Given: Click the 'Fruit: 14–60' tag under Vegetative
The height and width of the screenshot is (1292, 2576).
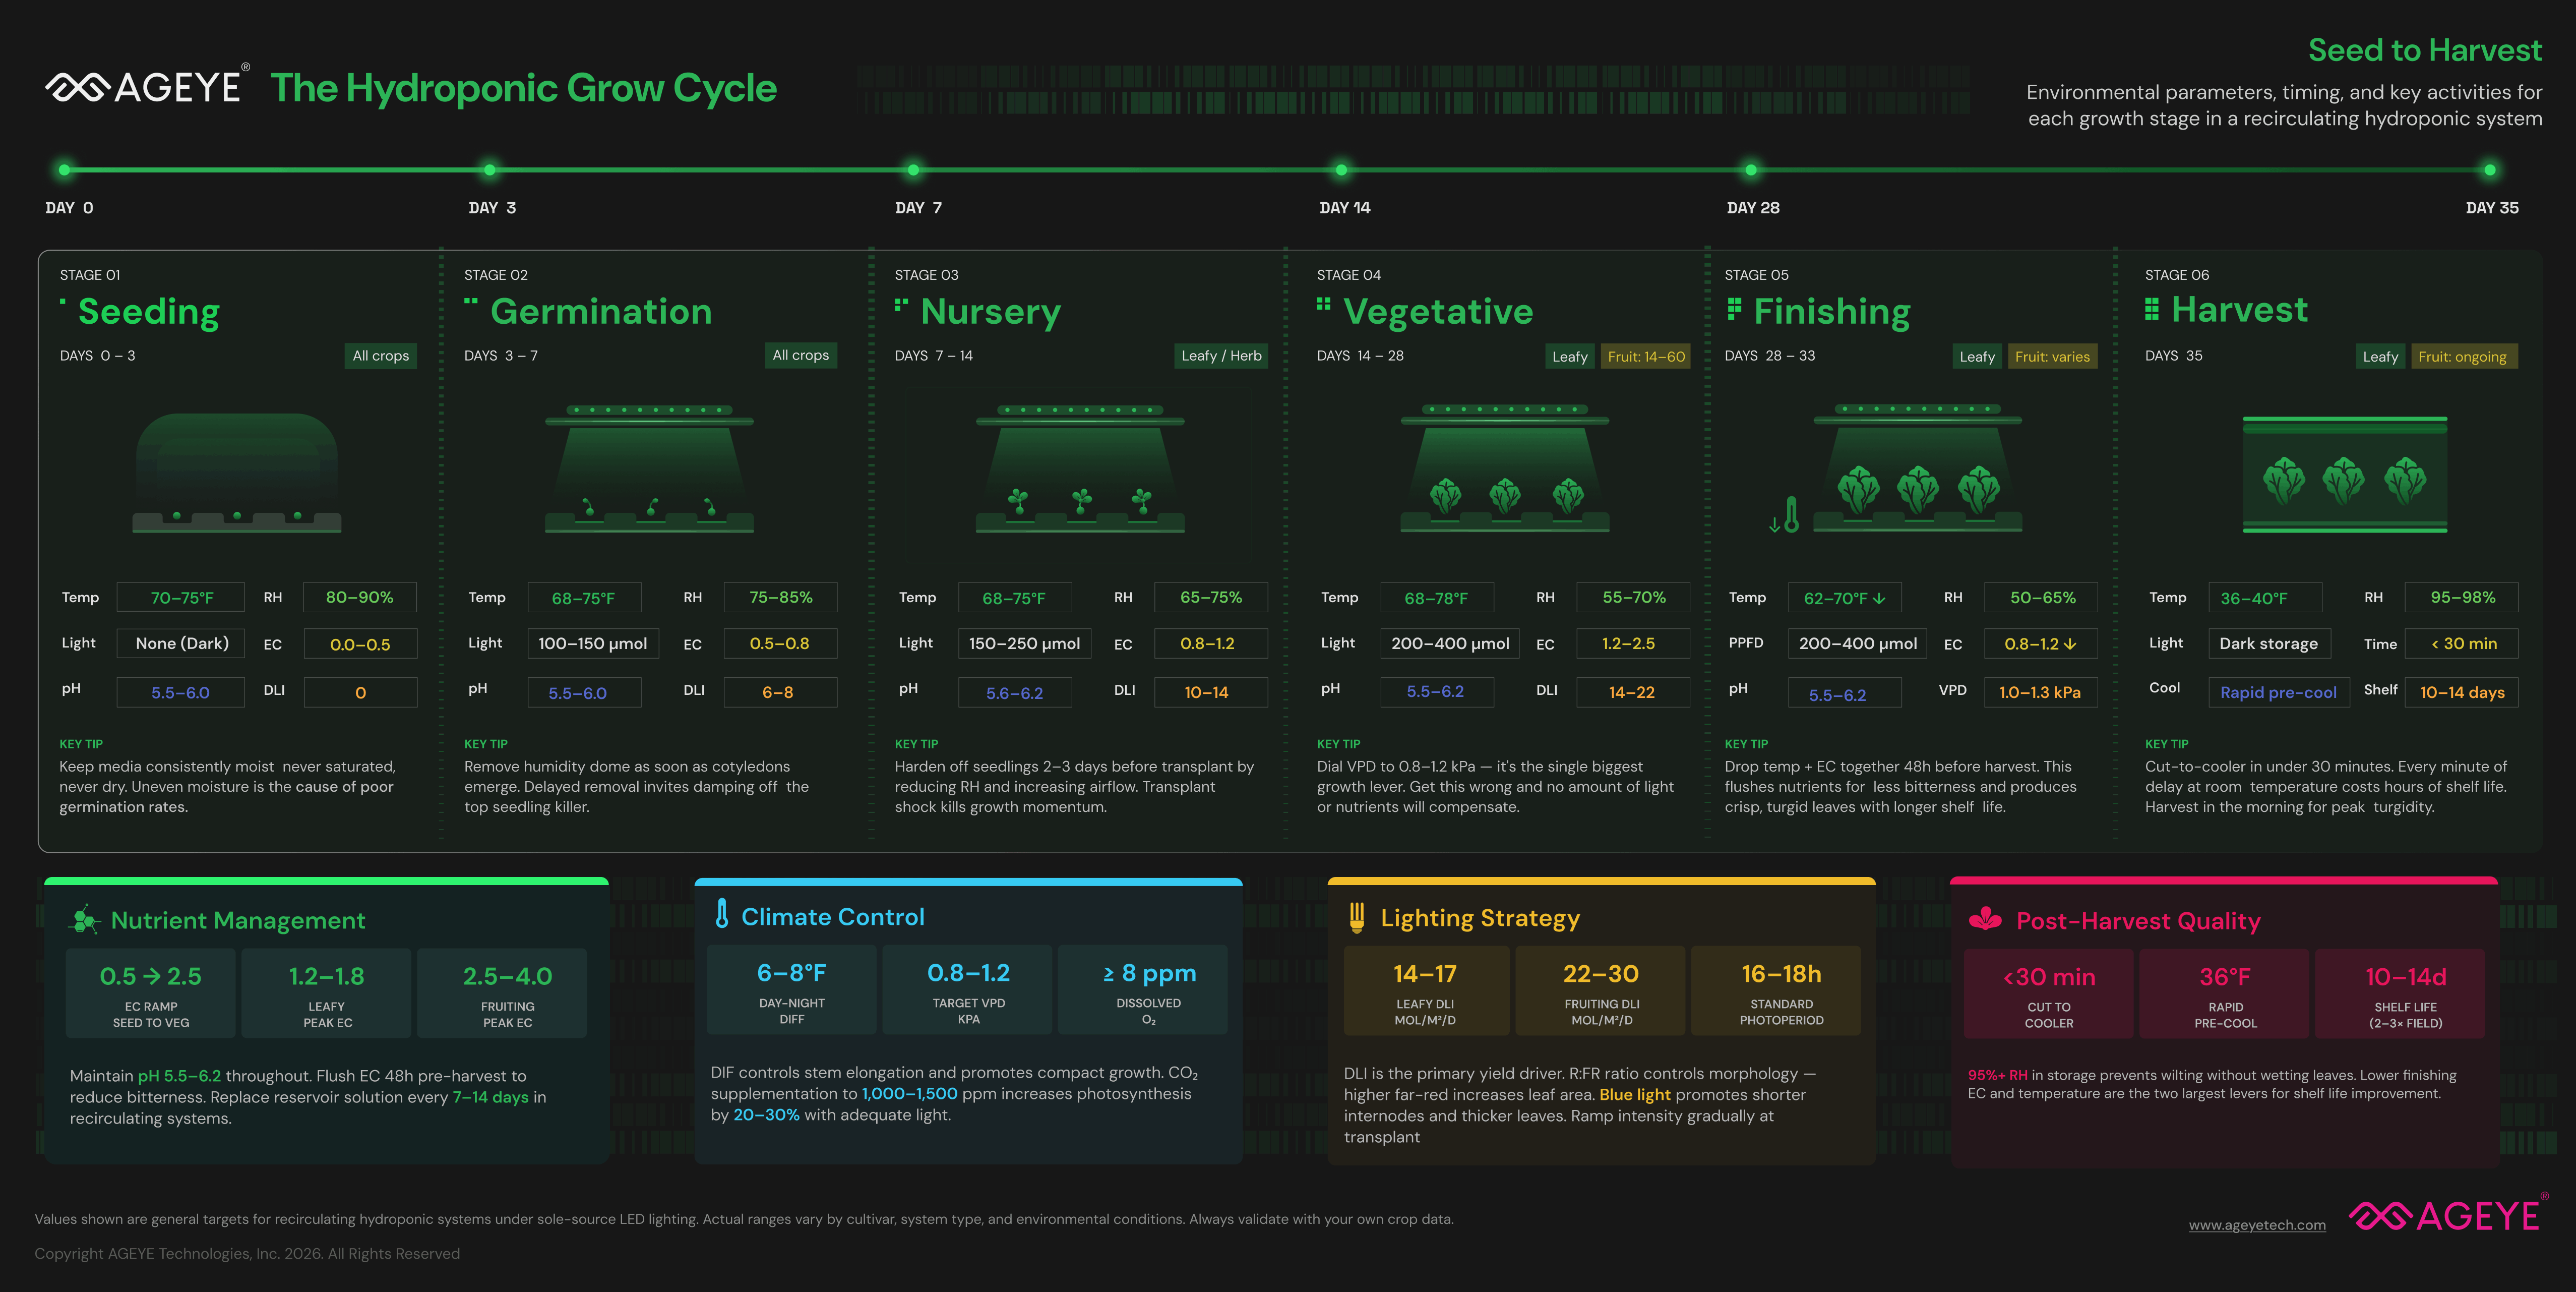Looking at the screenshot, I should 1646,357.
